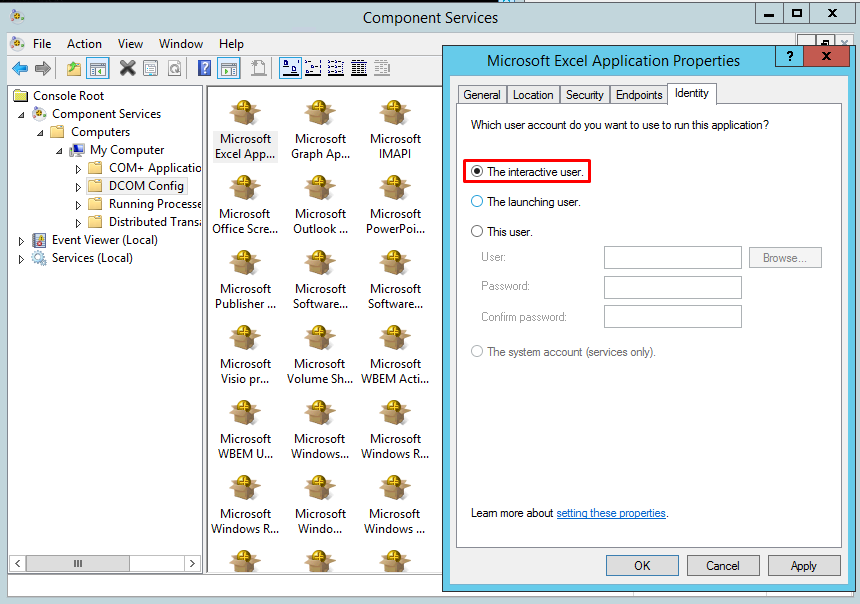860x604 pixels.
Task: Switch to Small Icons view
Action: click(x=313, y=69)
